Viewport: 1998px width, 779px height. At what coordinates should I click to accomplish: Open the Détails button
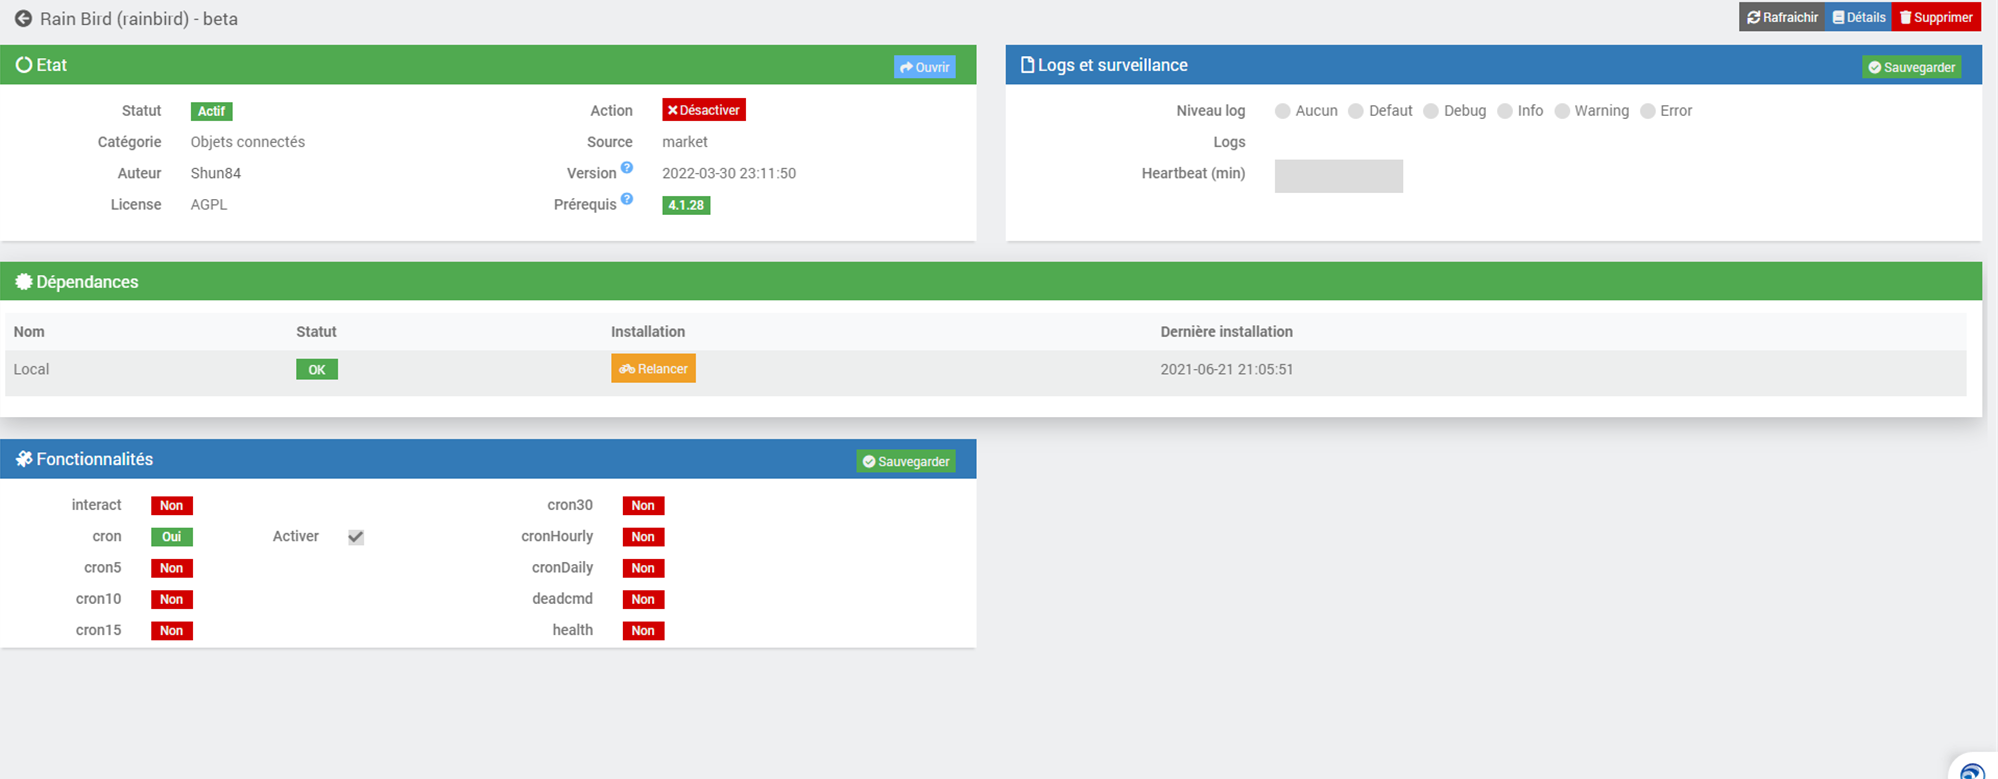click(x=1858, y=17)
